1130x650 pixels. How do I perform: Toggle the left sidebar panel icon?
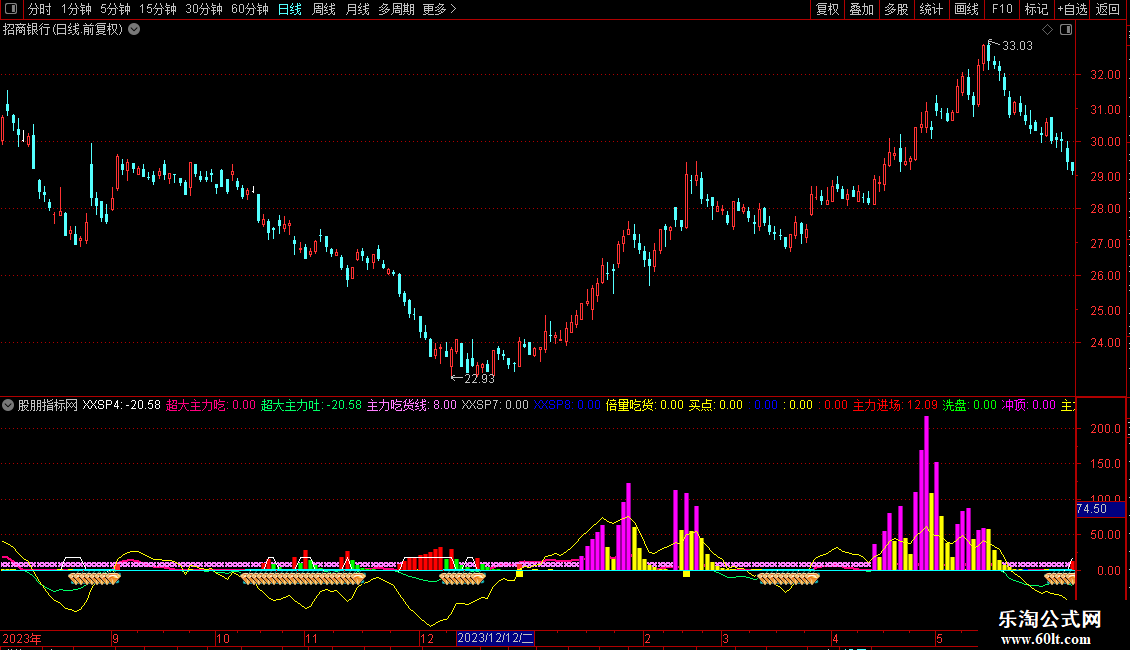pos(11,10)
